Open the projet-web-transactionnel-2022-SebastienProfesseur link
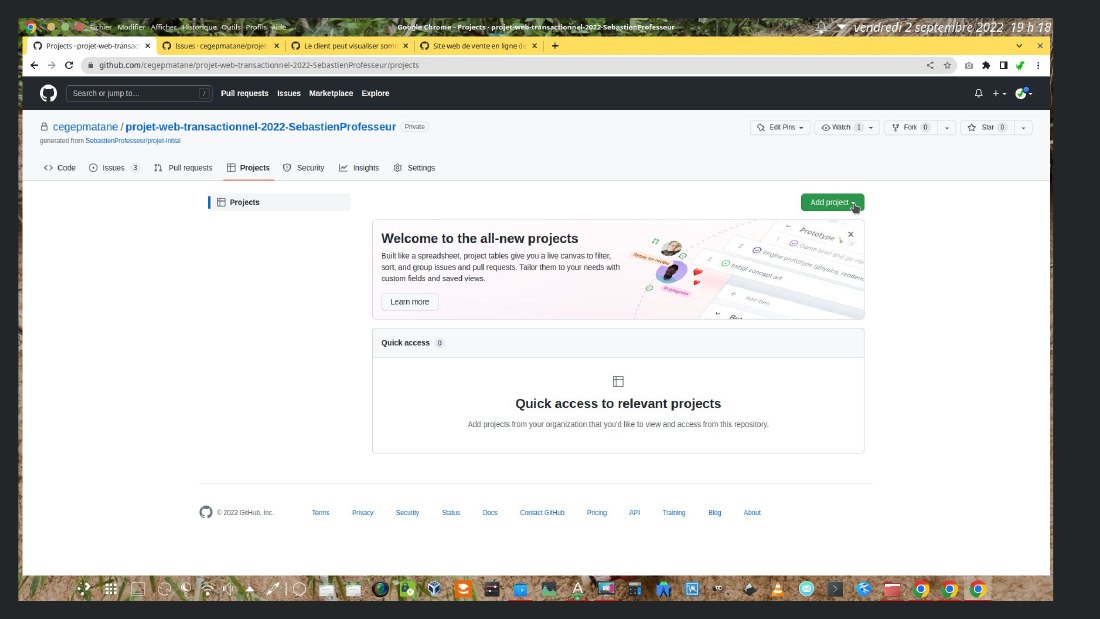Viewport: 1100px width, 619px height. click(x=260, y=127)
